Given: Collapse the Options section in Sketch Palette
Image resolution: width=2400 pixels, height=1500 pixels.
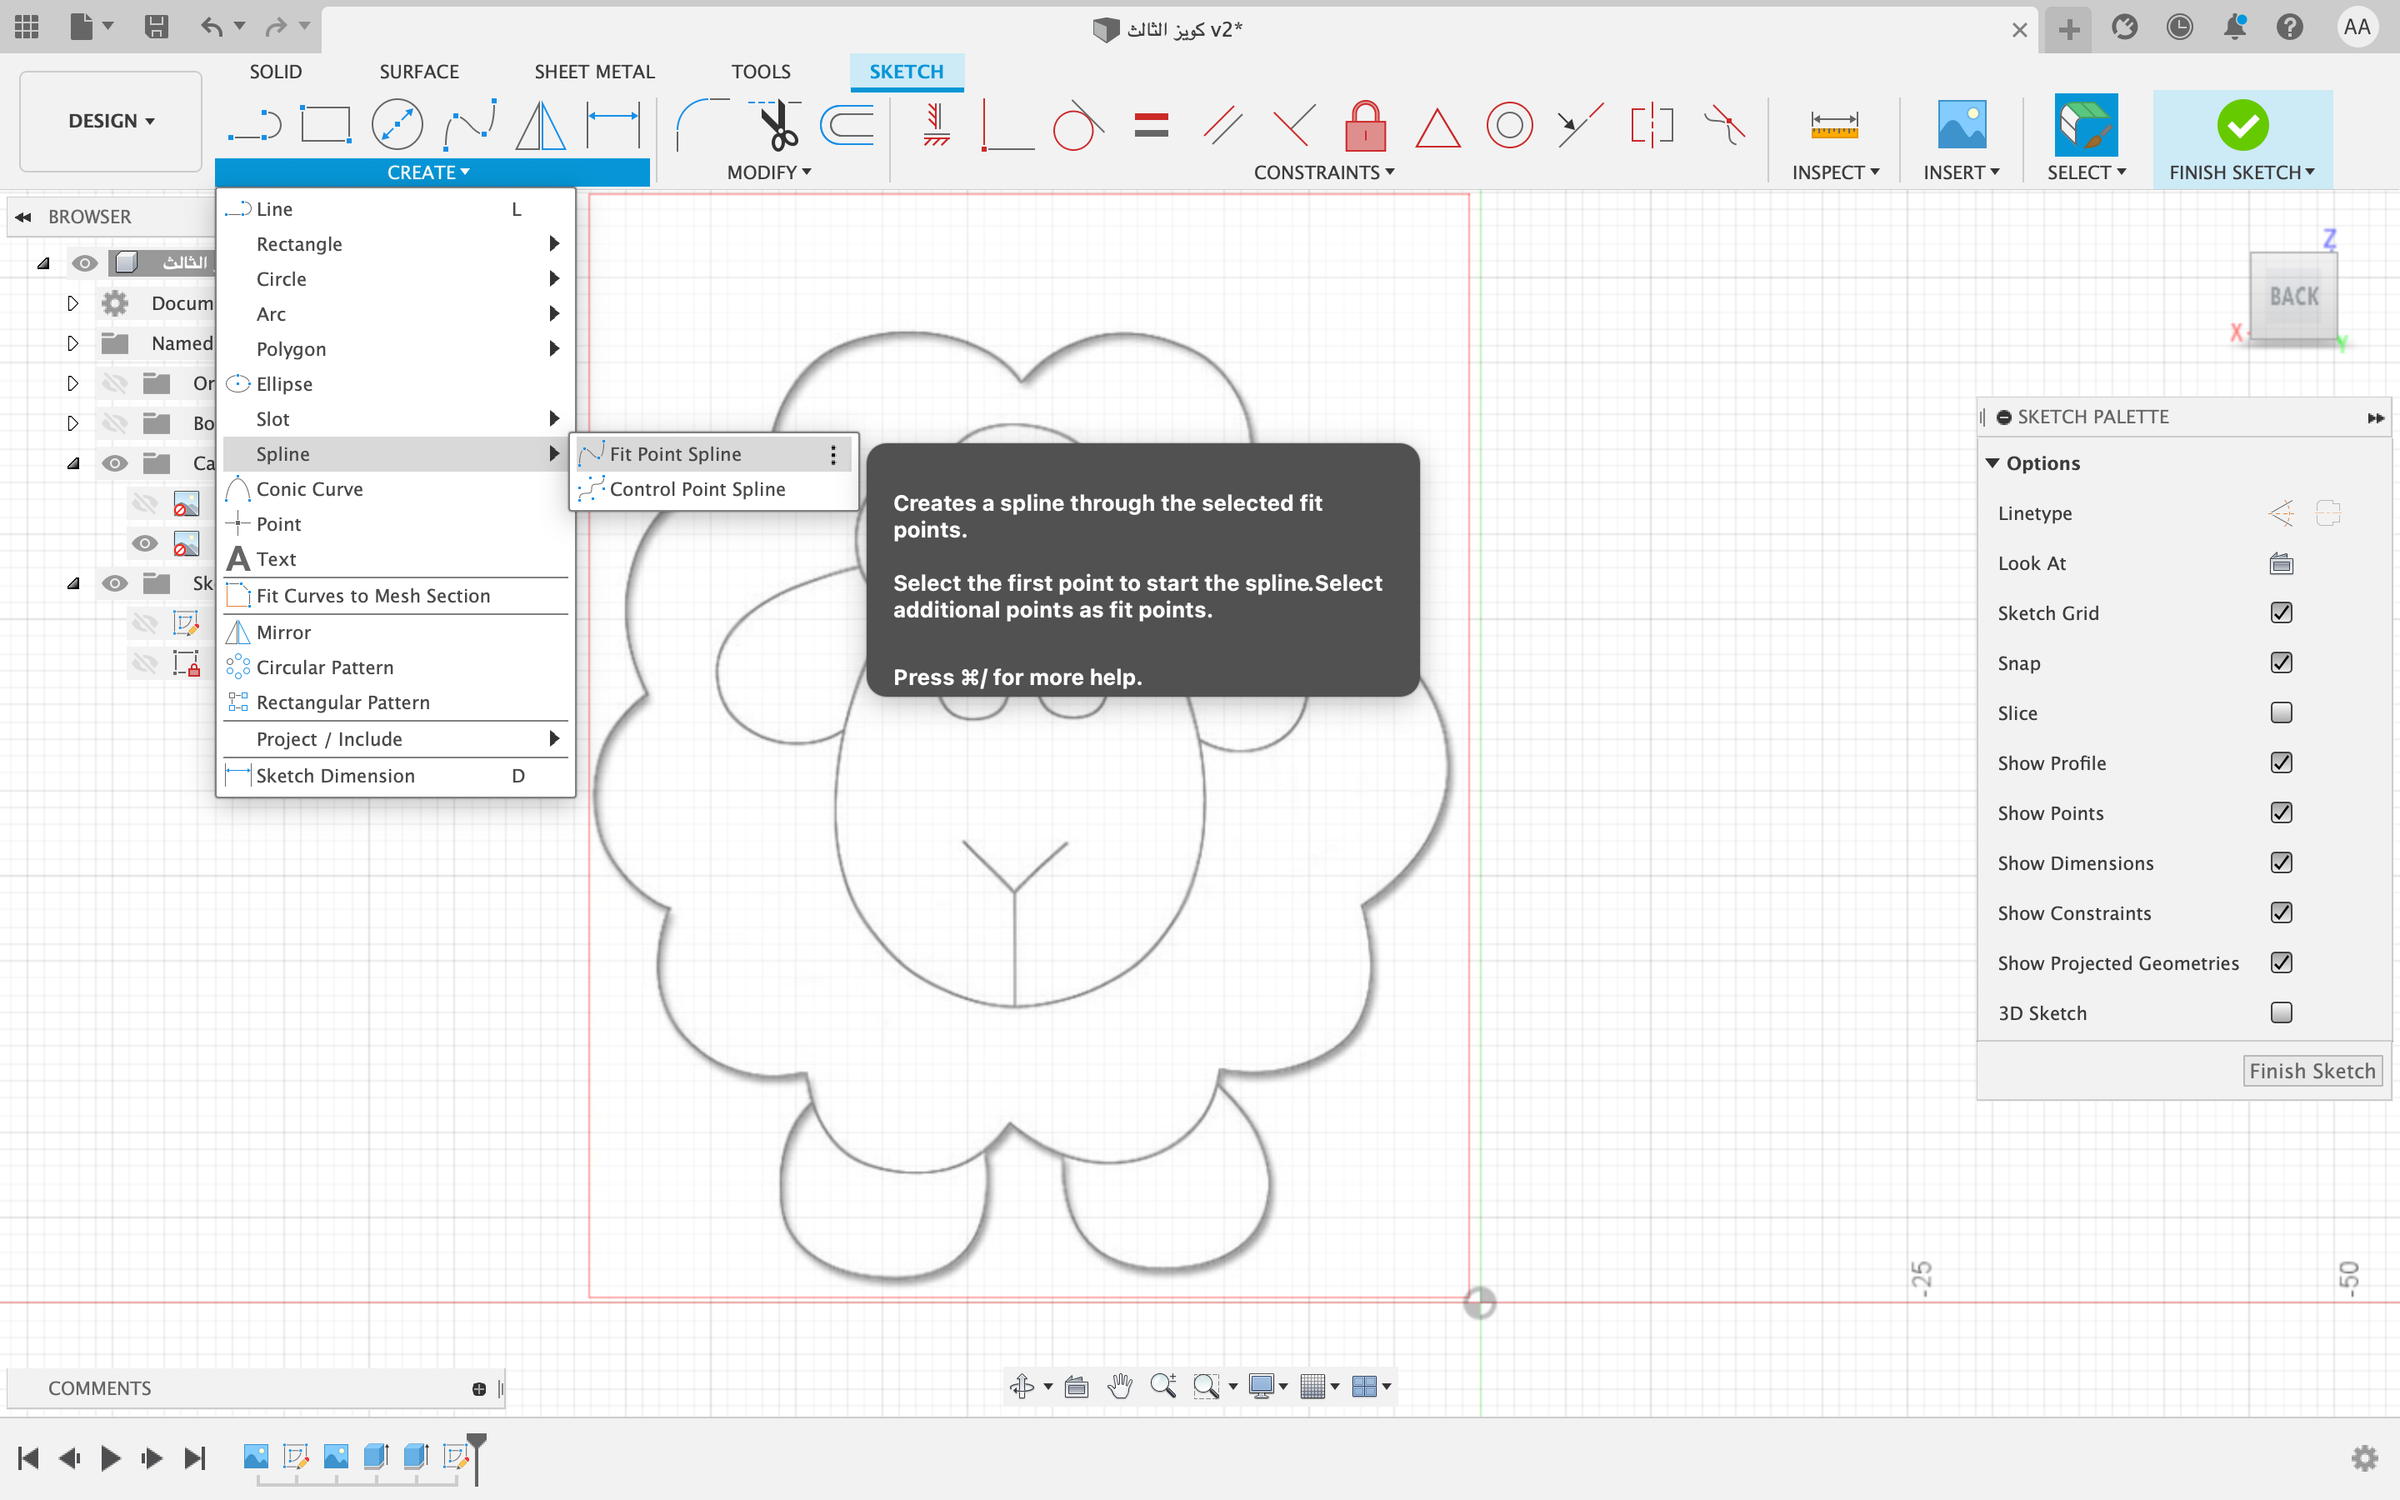Looking at the screenshot, I should (1992, 463).
